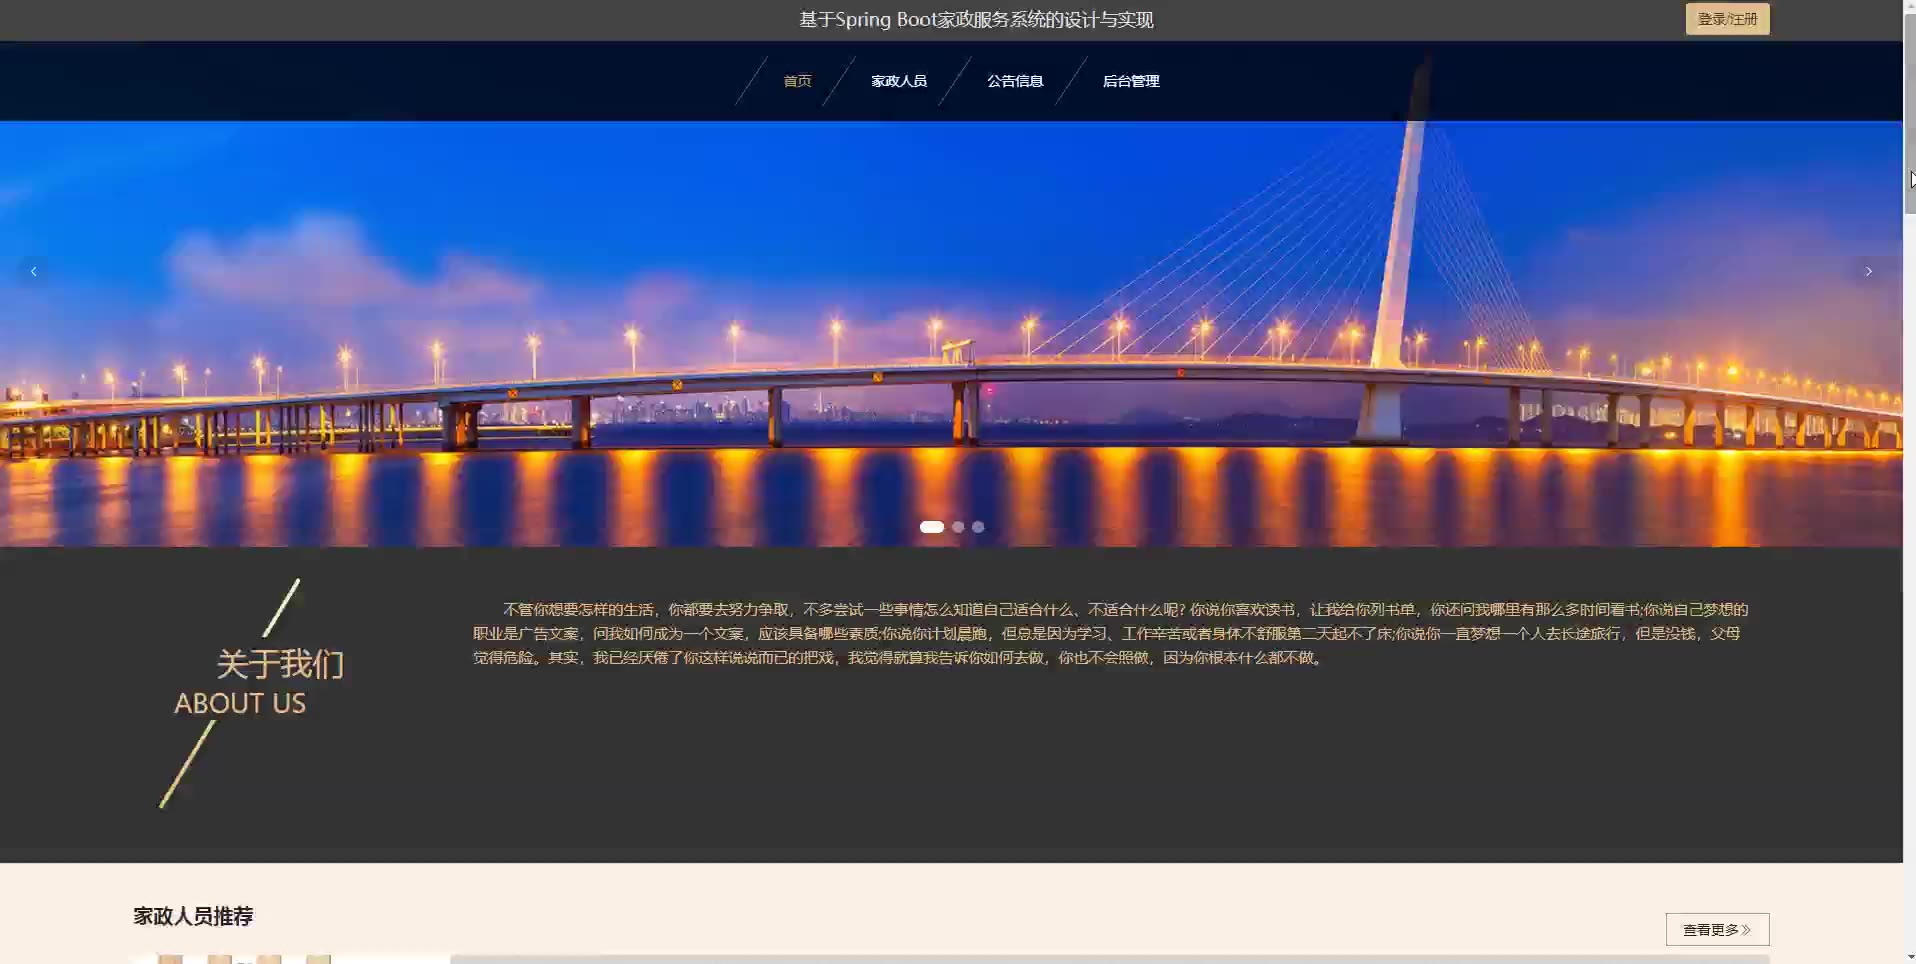Select the third carousel indicator dot
The width and height of the screenshot is (1916, 964).
click(x=978, y=527)
